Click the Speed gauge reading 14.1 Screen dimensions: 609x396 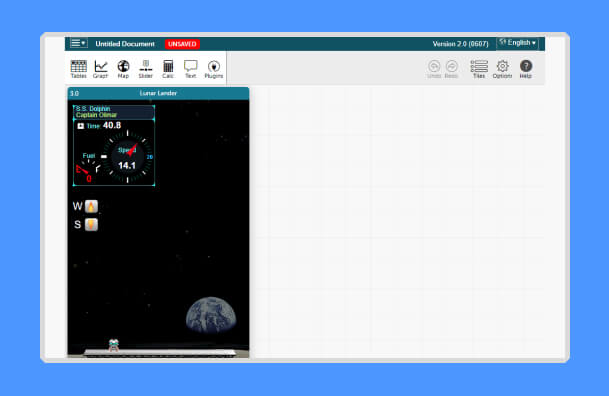tap(127, 157)
